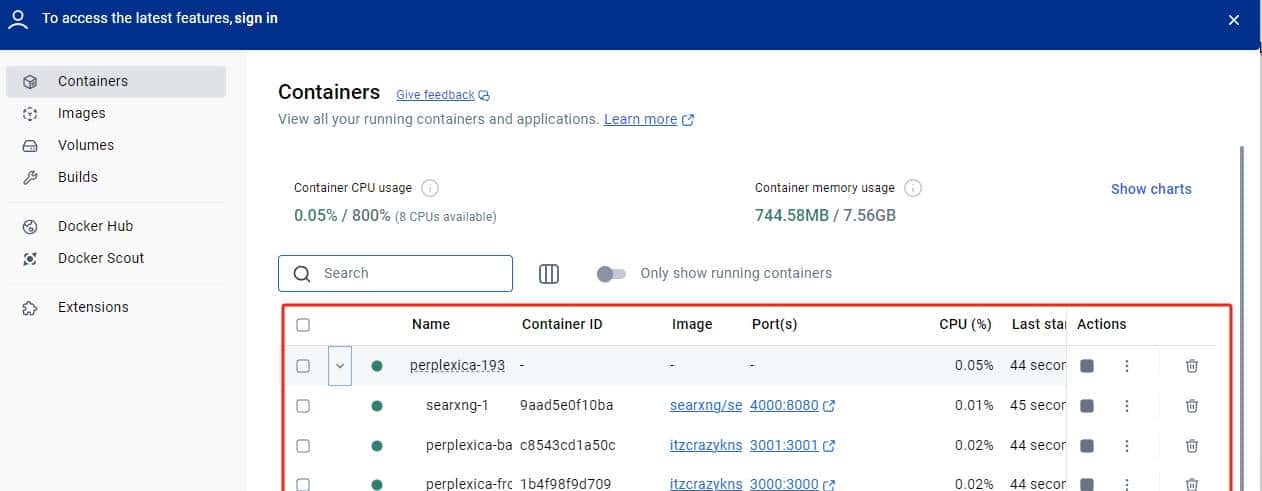Select container ID 9aad5e0f10ba
The image size is (1262, 491).
[x=567, y=406]
